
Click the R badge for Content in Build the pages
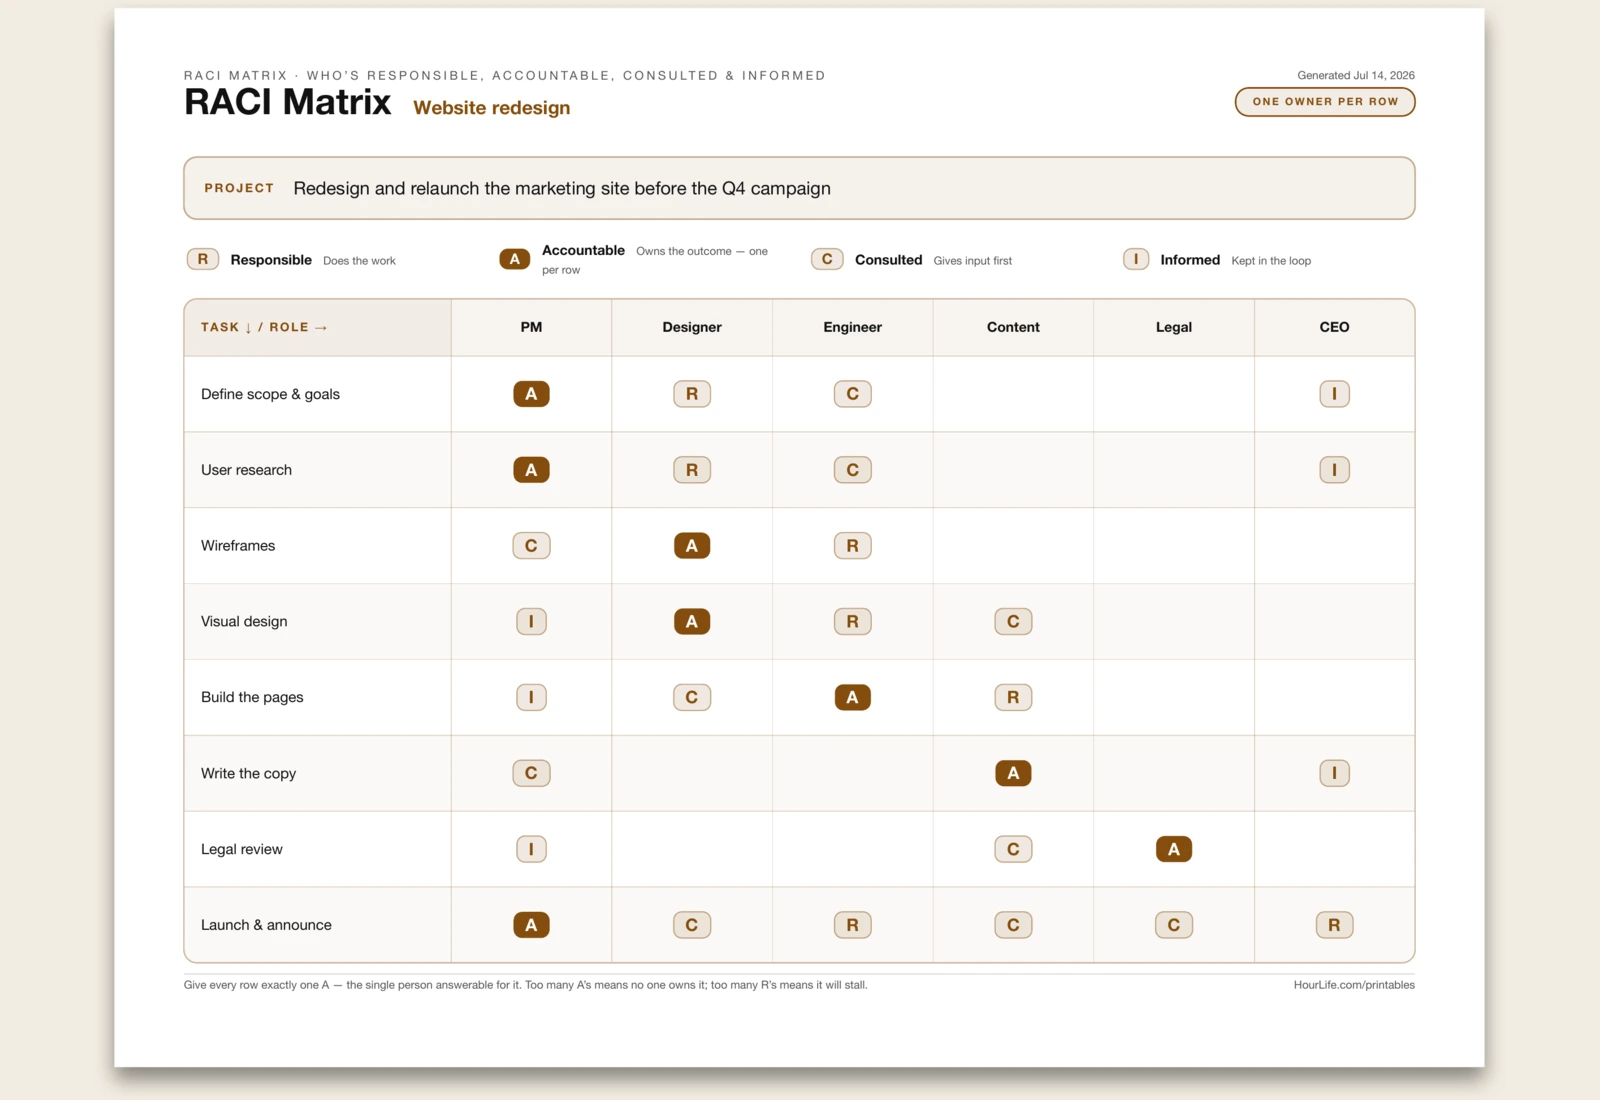pyautogui.click(x=1013, y=698)
